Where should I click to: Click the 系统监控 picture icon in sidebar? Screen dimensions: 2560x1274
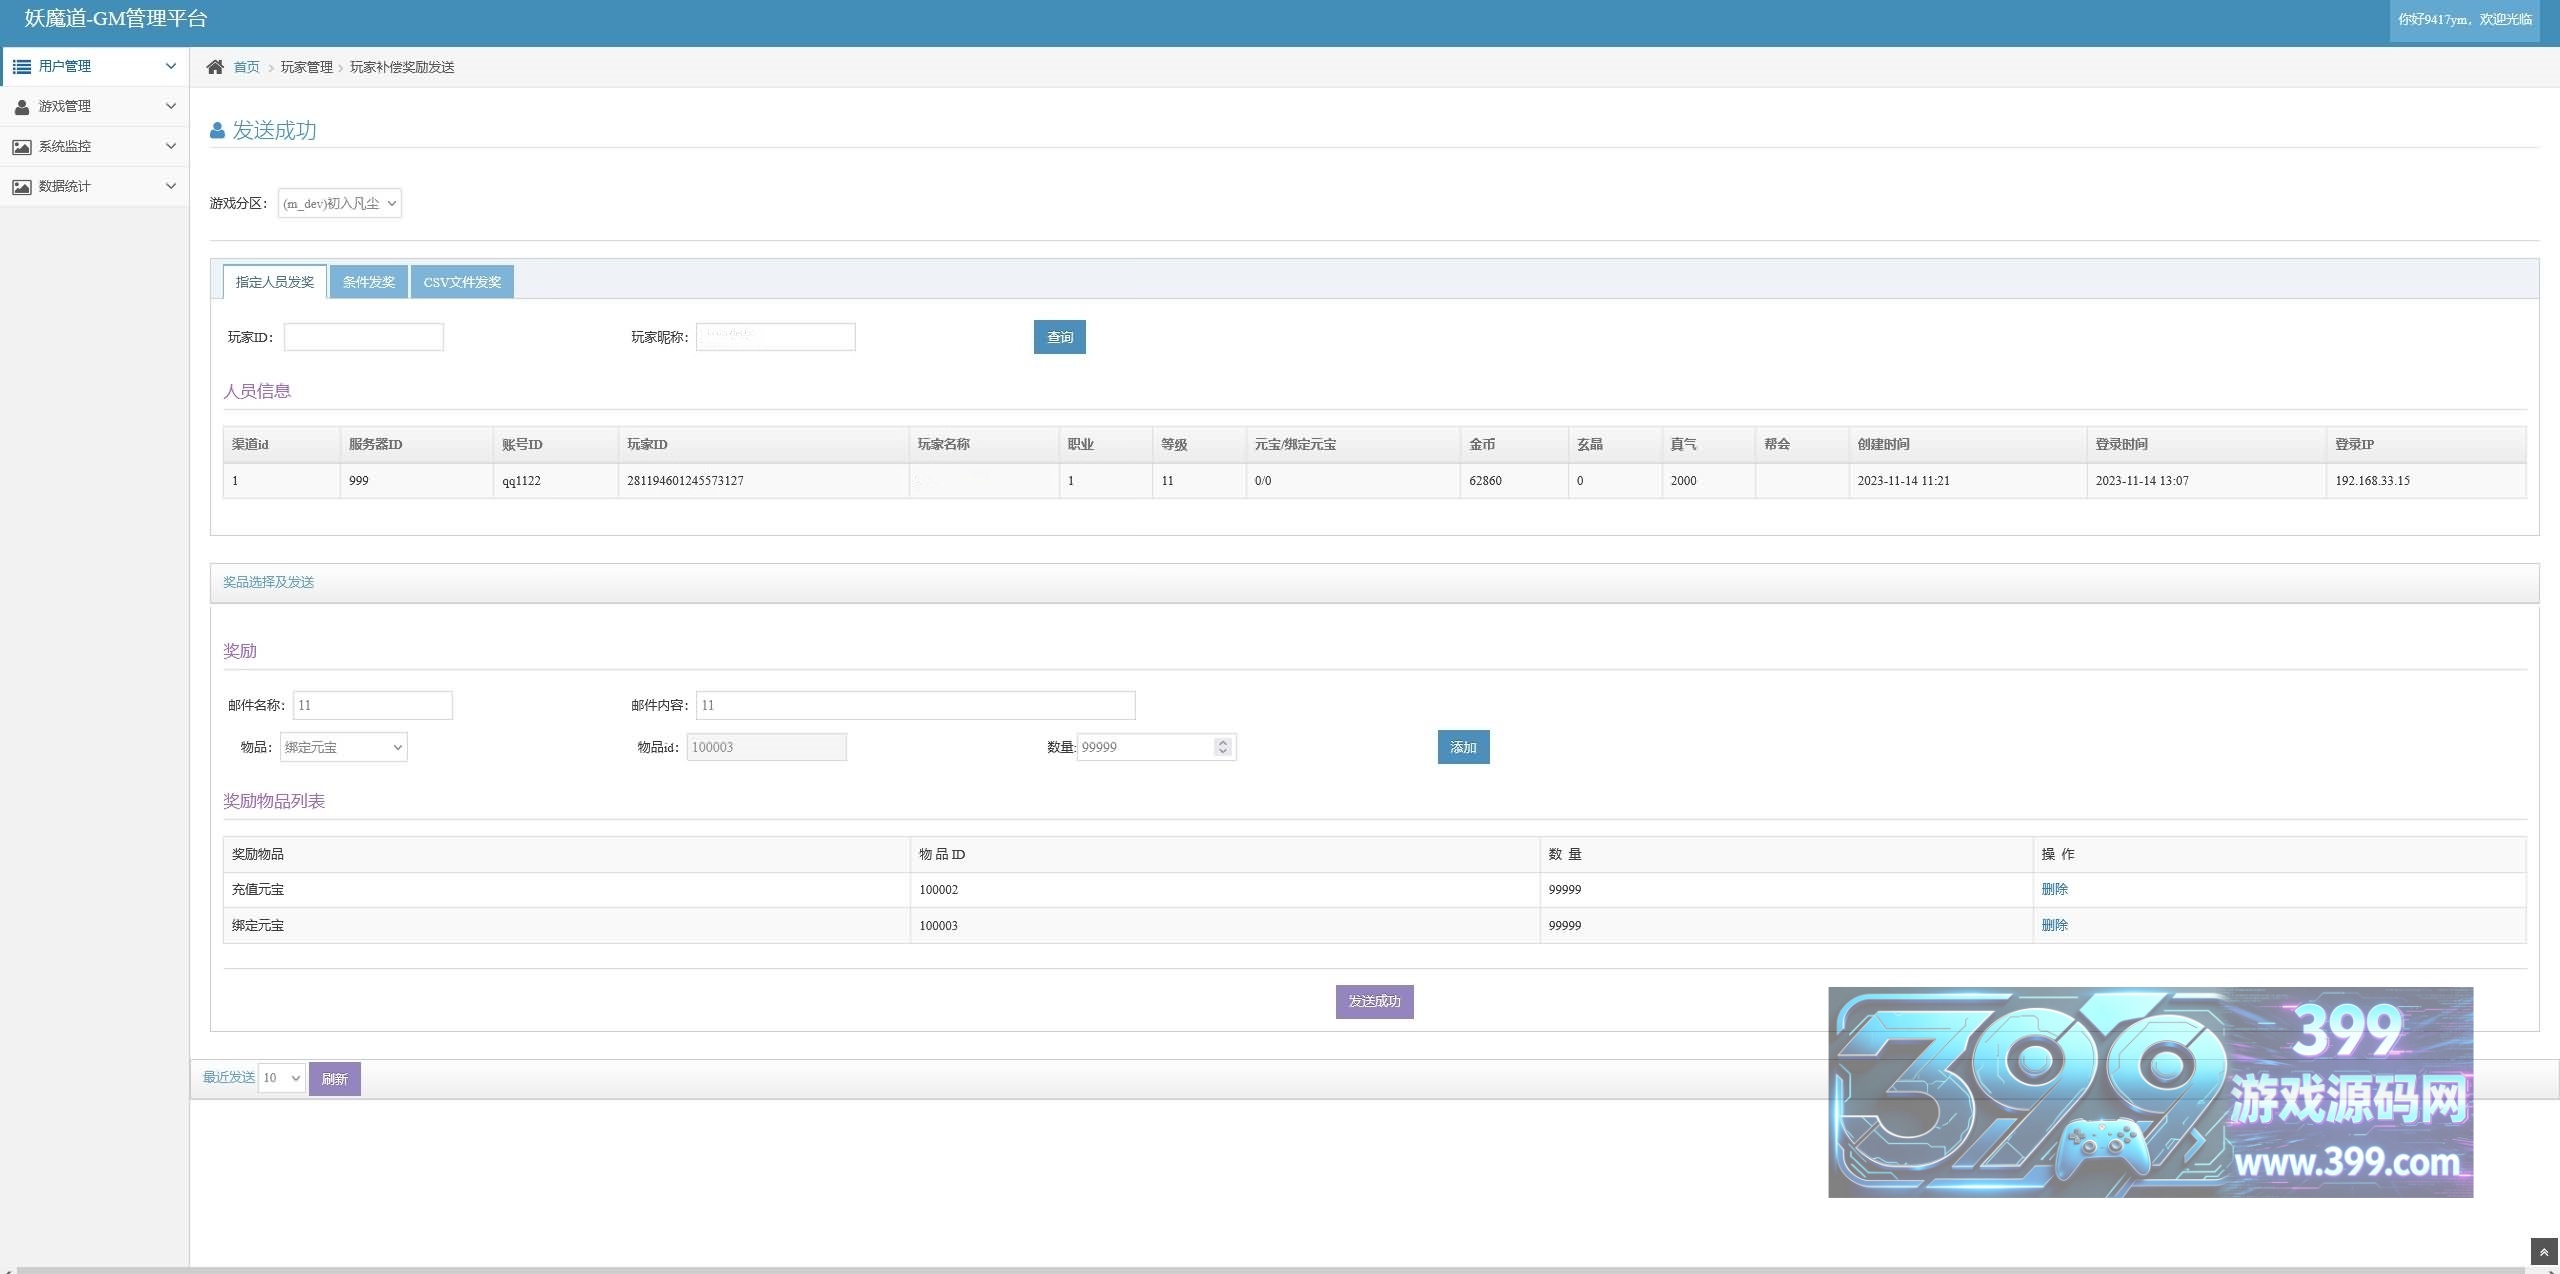click(x=21, y=146)
